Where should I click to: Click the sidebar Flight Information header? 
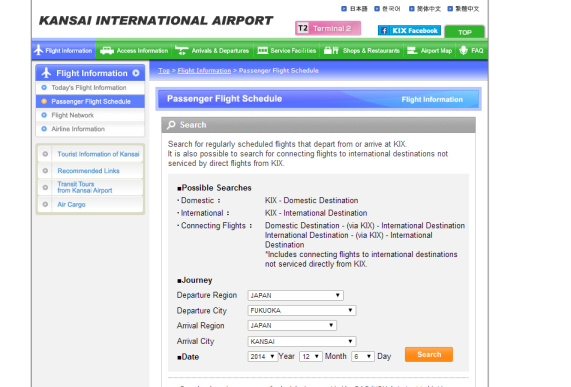click(x=90, y=73)
